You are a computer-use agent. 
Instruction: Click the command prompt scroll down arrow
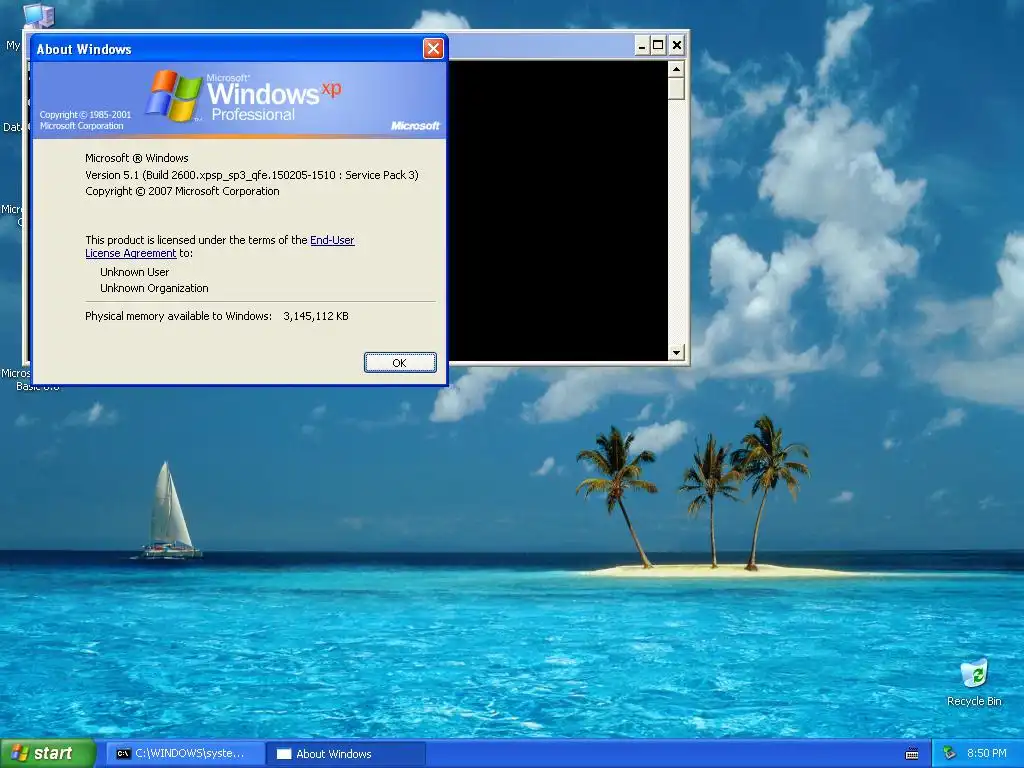[677, 353]
